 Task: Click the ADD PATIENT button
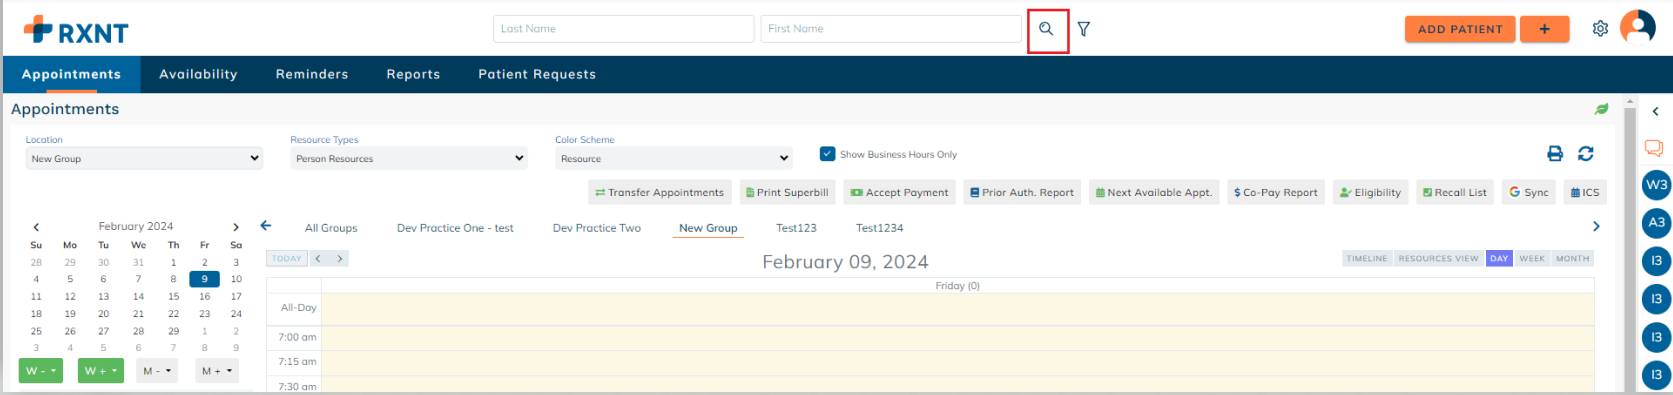[x=1460, y=29]
